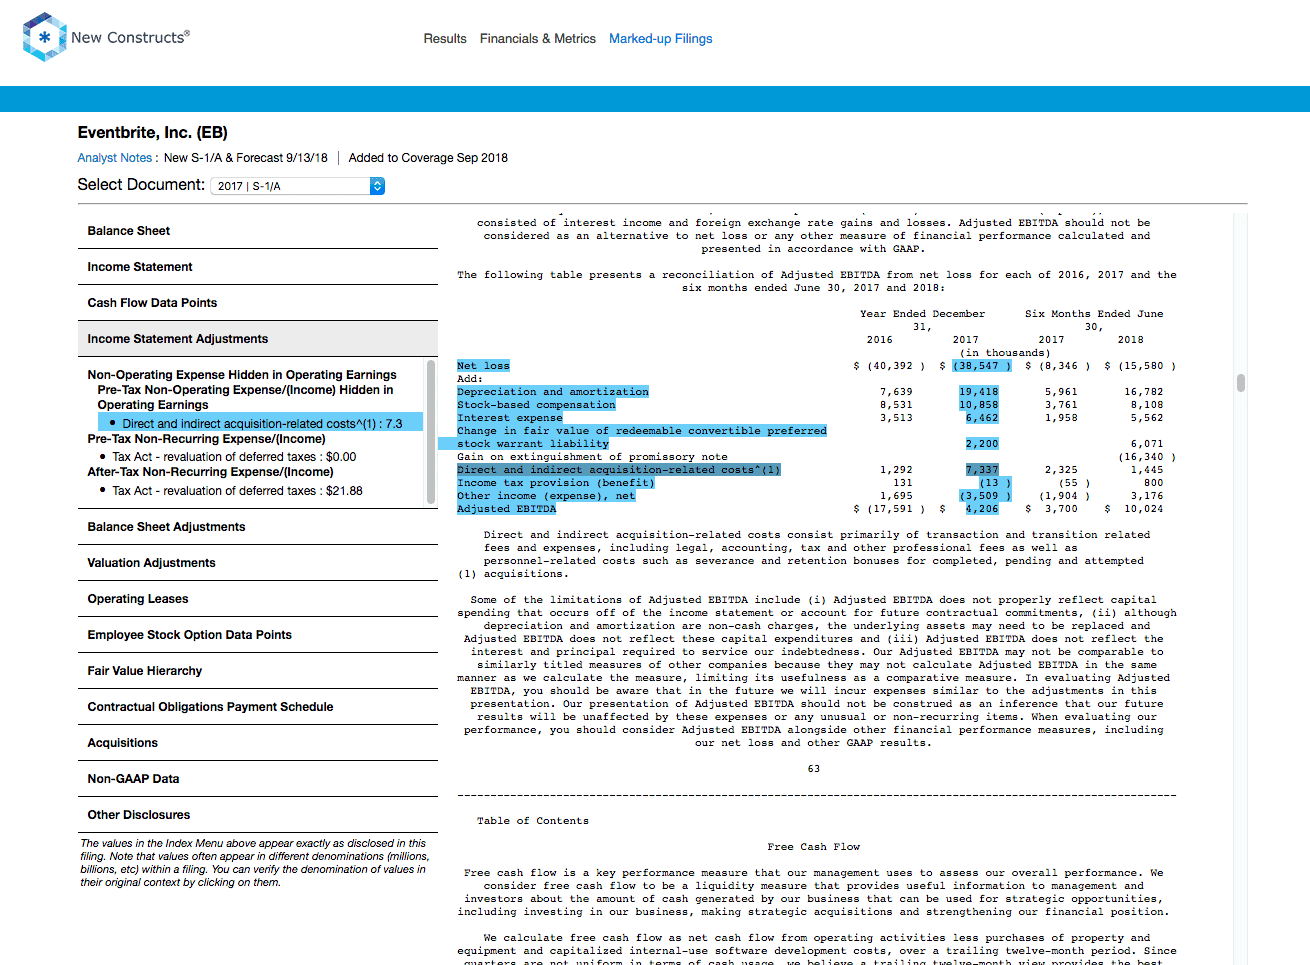Image resolution: width=1310 pixels, height=965 pixels.
Task: Click the highlighted 6,462 interest value
Action: [982, 418]
